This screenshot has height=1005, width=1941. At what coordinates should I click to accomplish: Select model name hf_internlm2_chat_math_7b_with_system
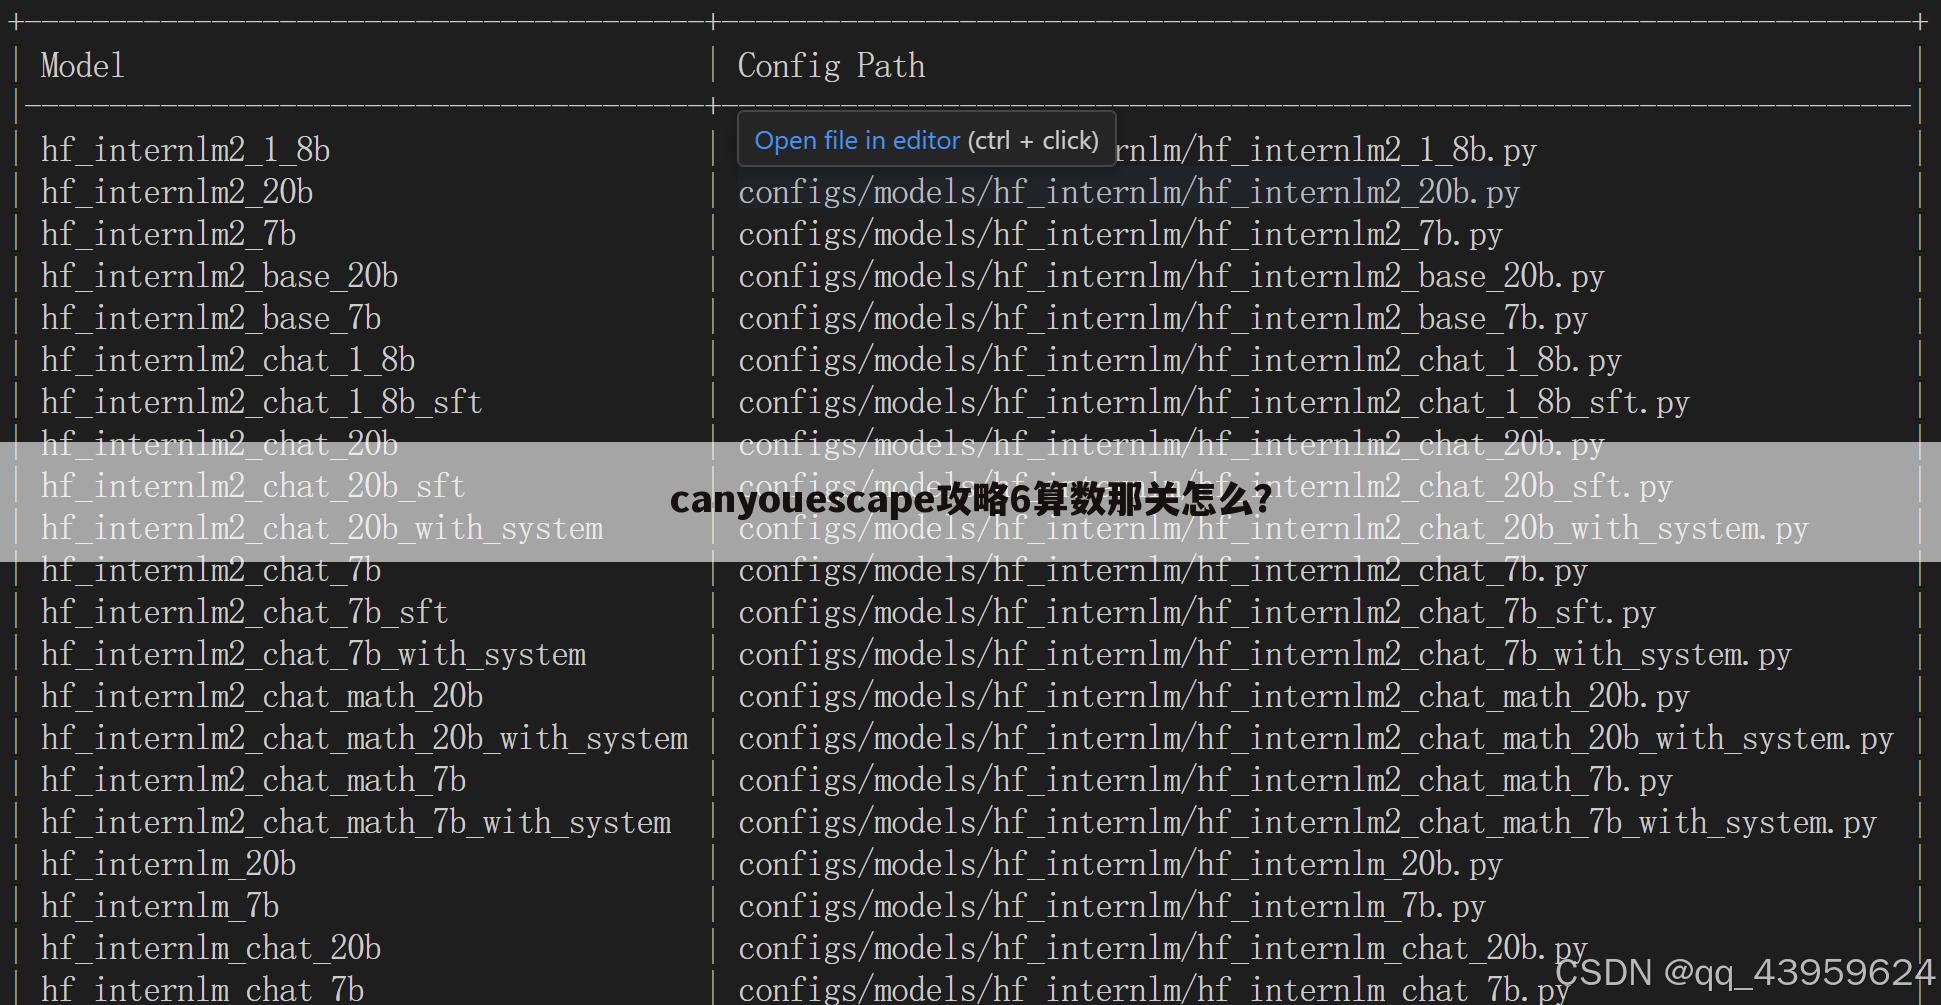356,822
